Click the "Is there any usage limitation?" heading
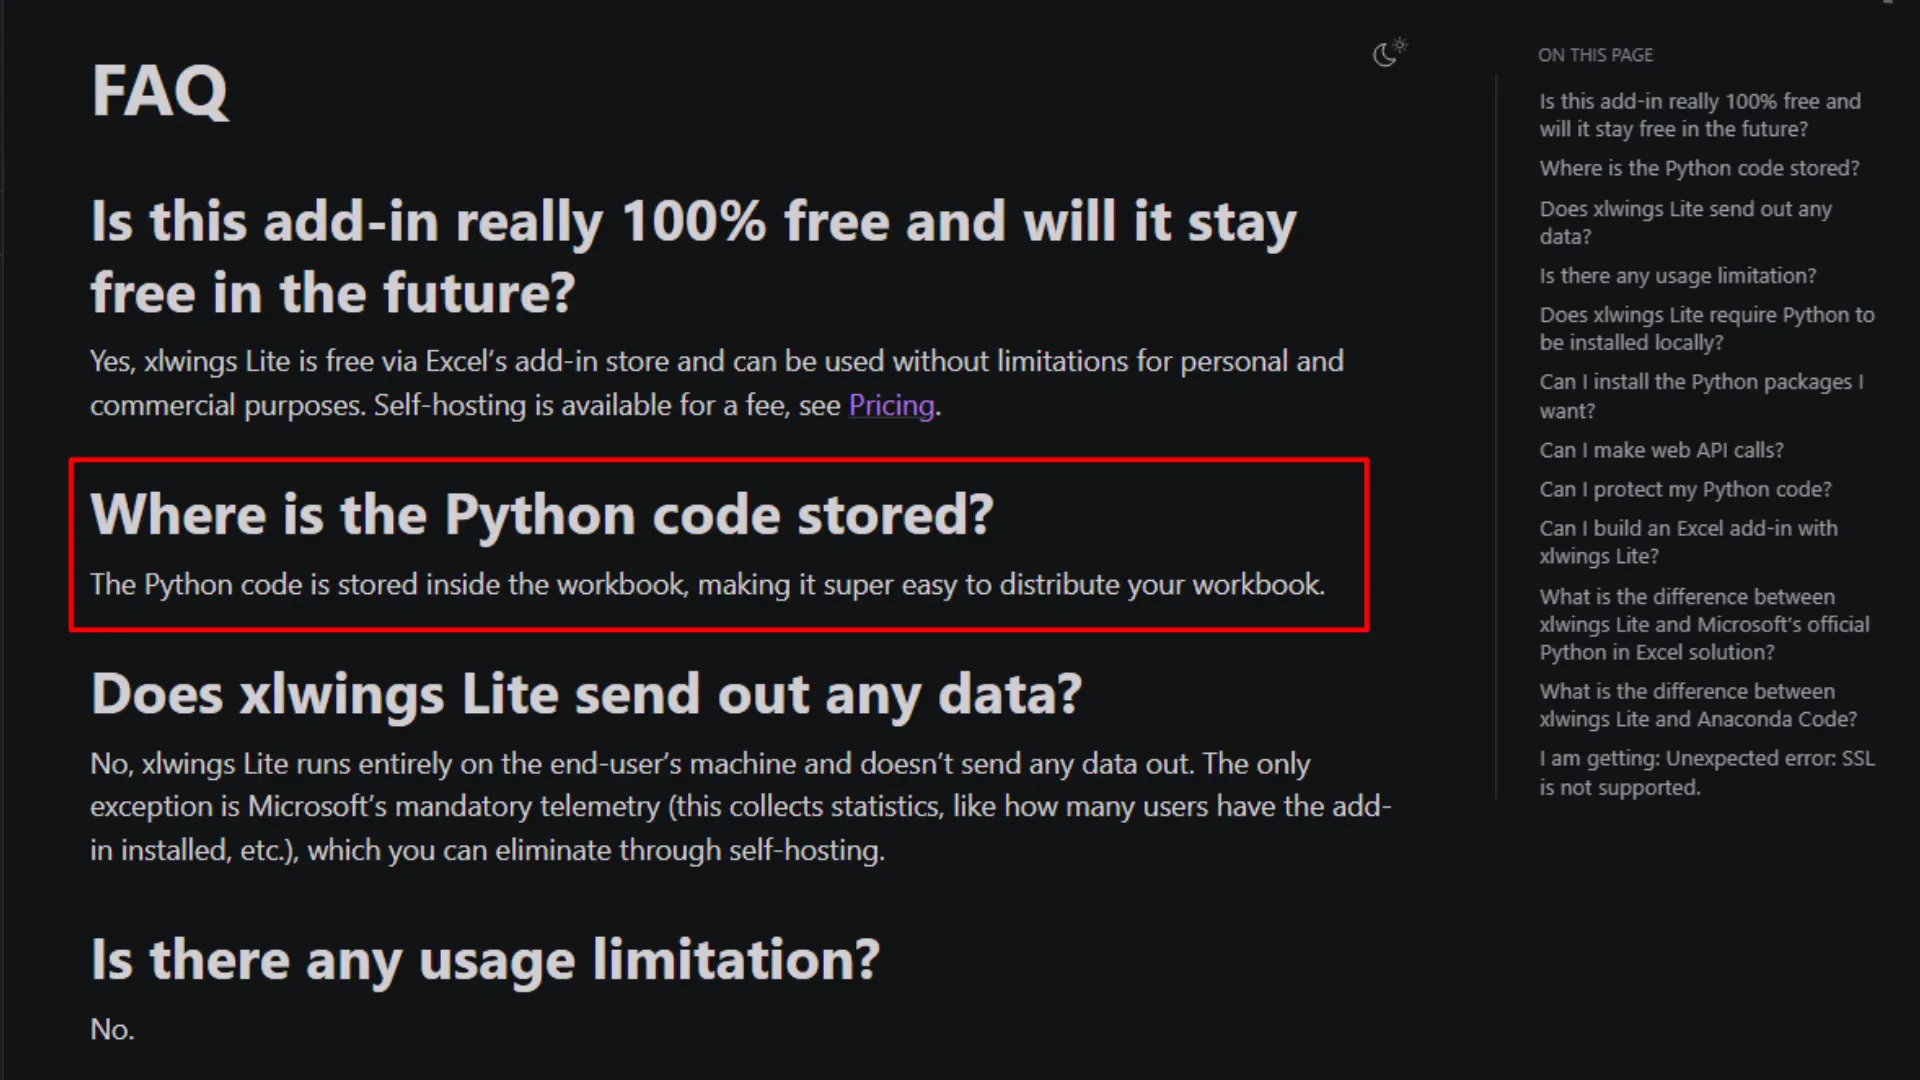This screenshot has height=1080, width=1920. 484,959
